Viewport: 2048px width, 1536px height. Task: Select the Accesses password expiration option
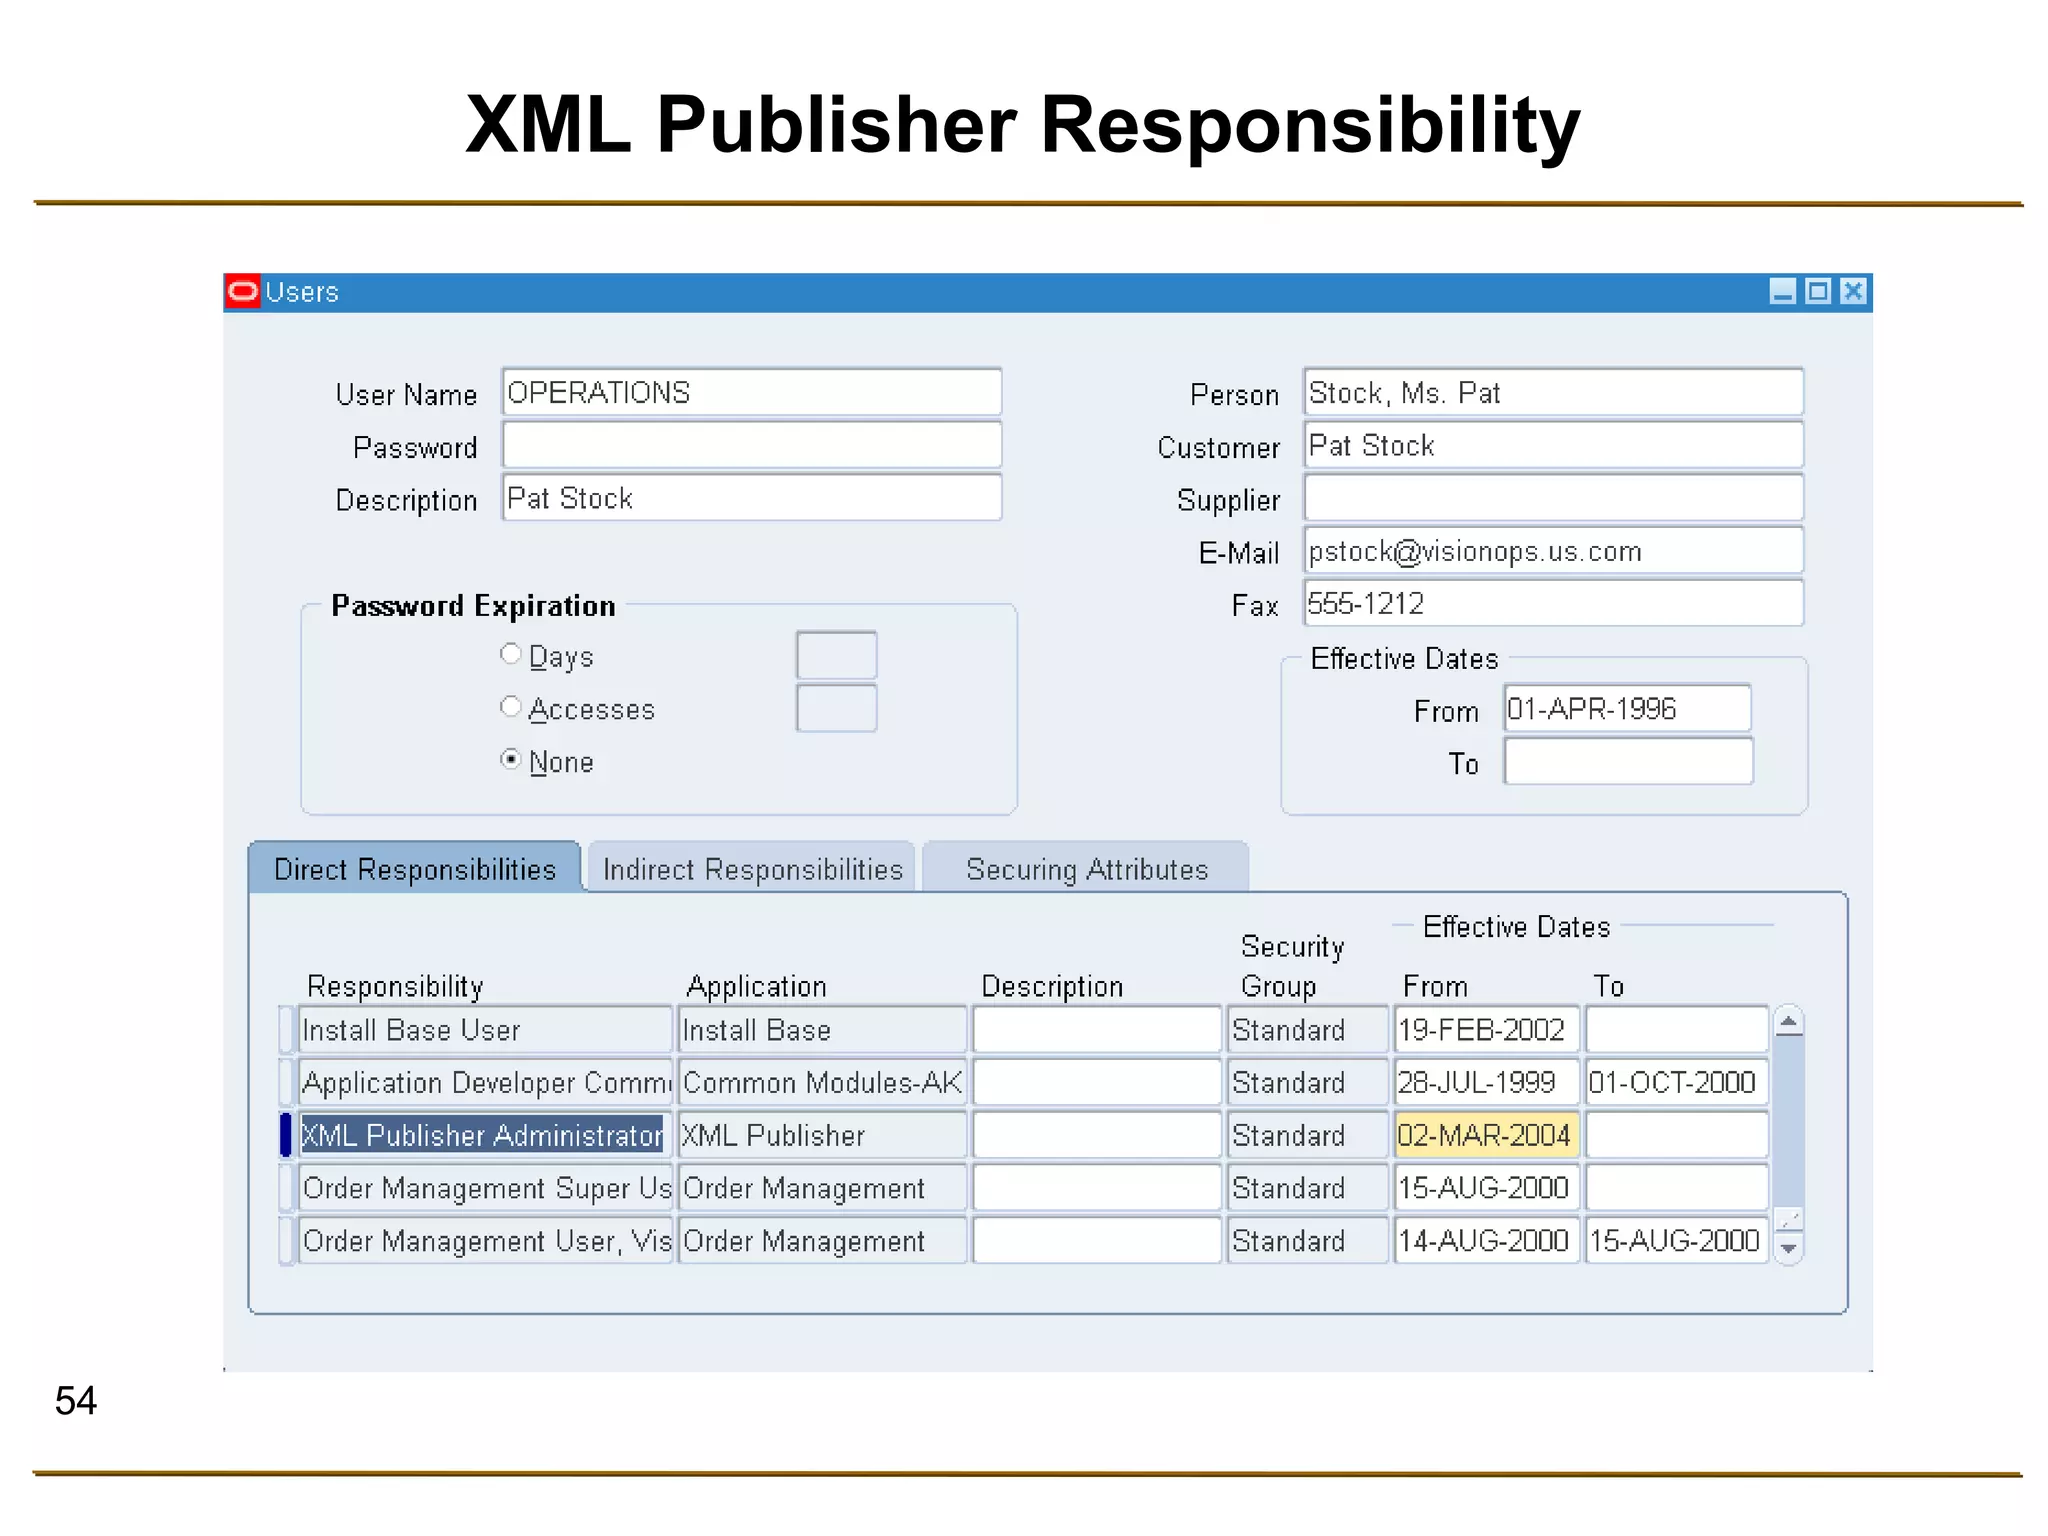point(510,707)
